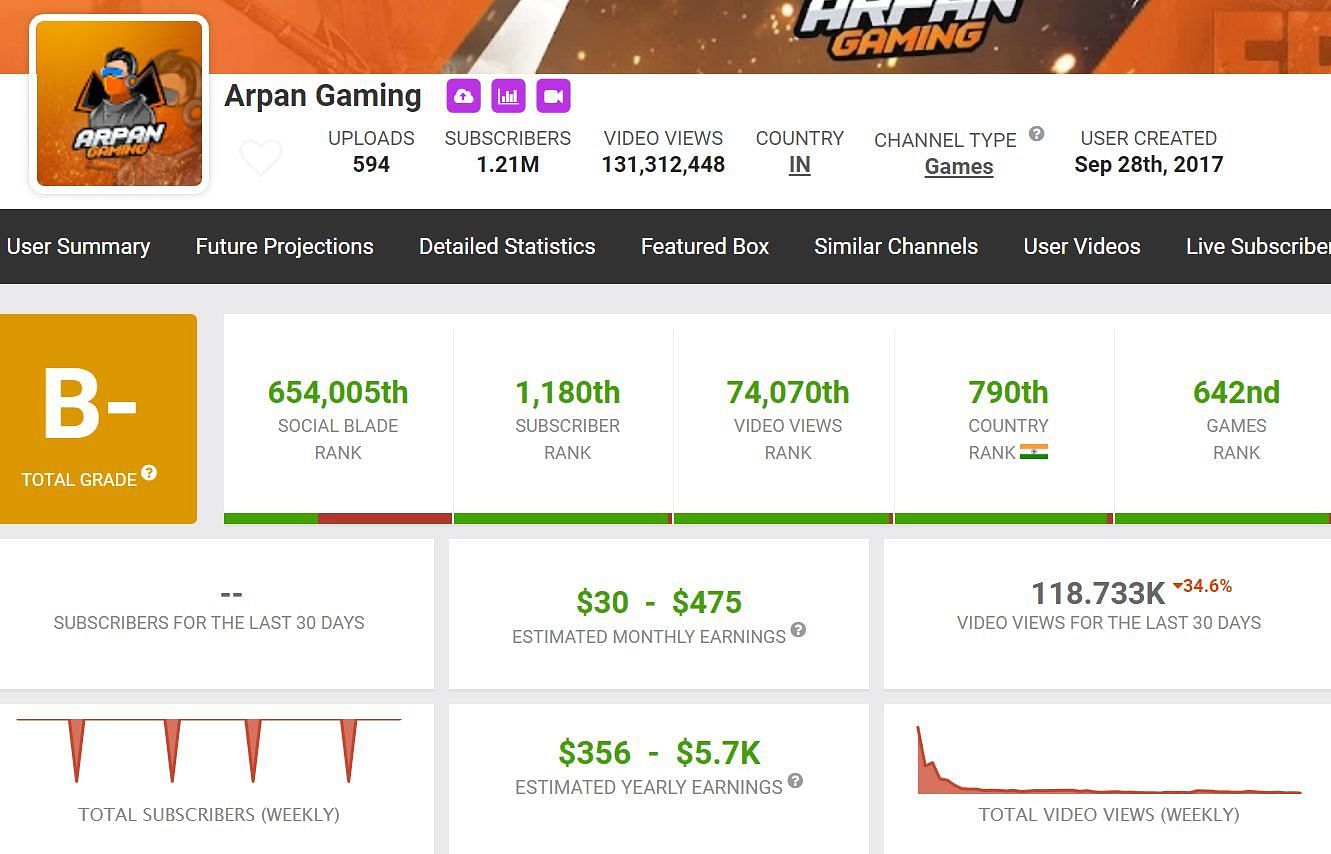Click the Total Subscribers weekly chart
The width and height of the screenshot is (1331, 854).
pyautogui.click(x=209, y=750)
